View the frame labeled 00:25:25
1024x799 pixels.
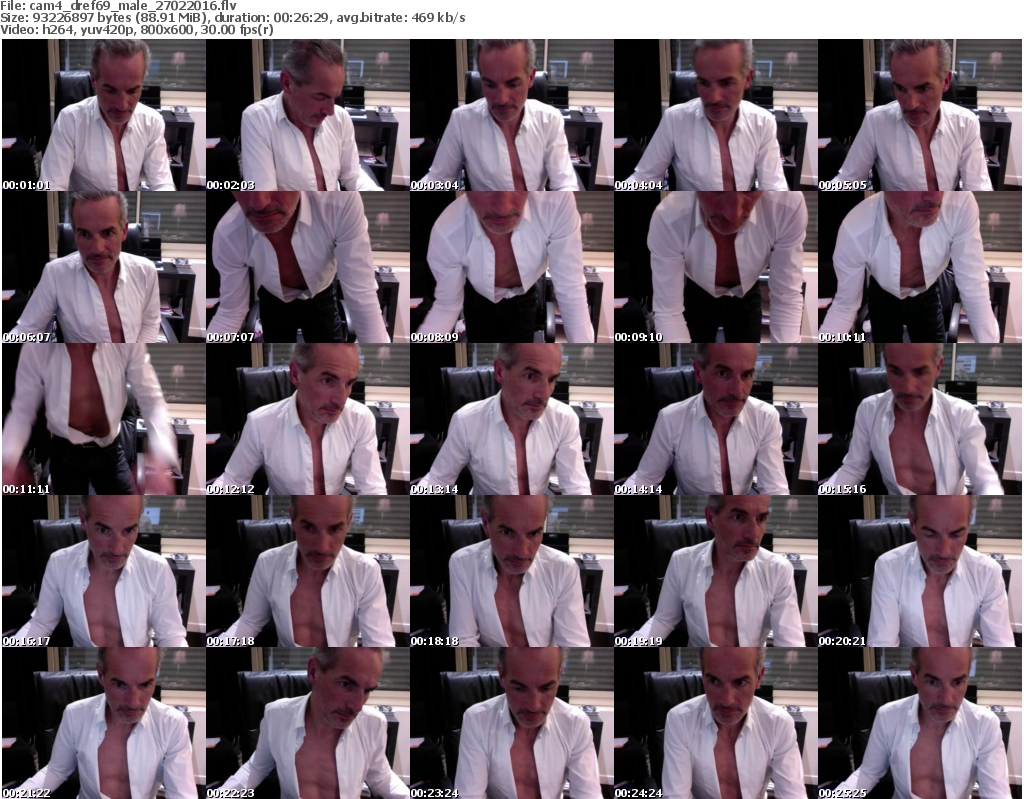click(x=920, y=723)
